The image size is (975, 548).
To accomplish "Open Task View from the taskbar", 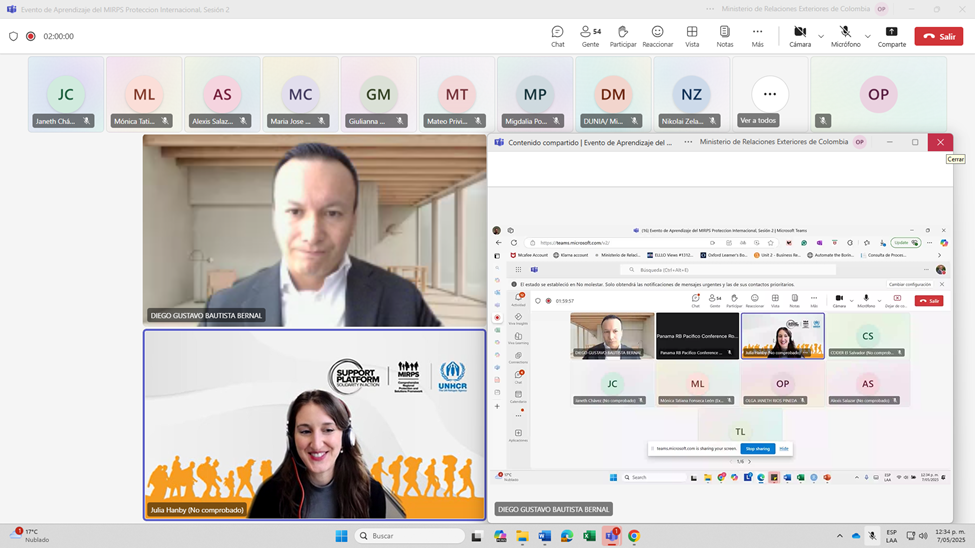I will (x=477, y=536).
